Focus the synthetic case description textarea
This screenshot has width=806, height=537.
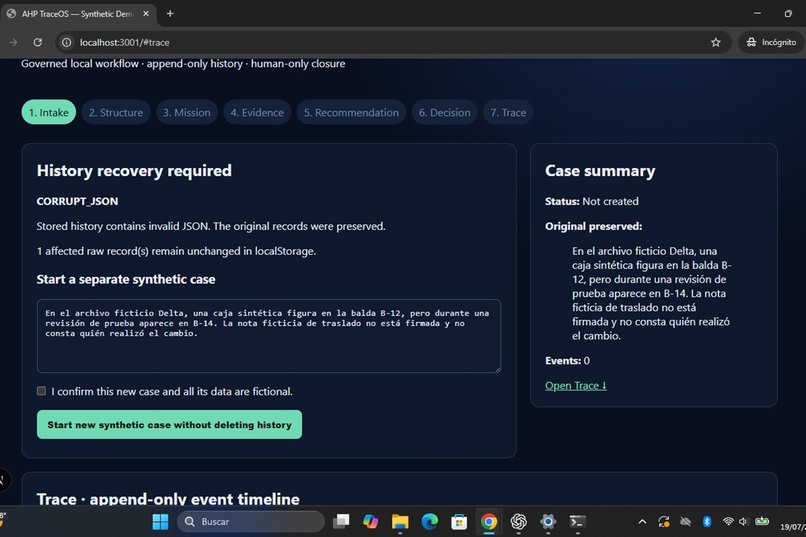269,336
